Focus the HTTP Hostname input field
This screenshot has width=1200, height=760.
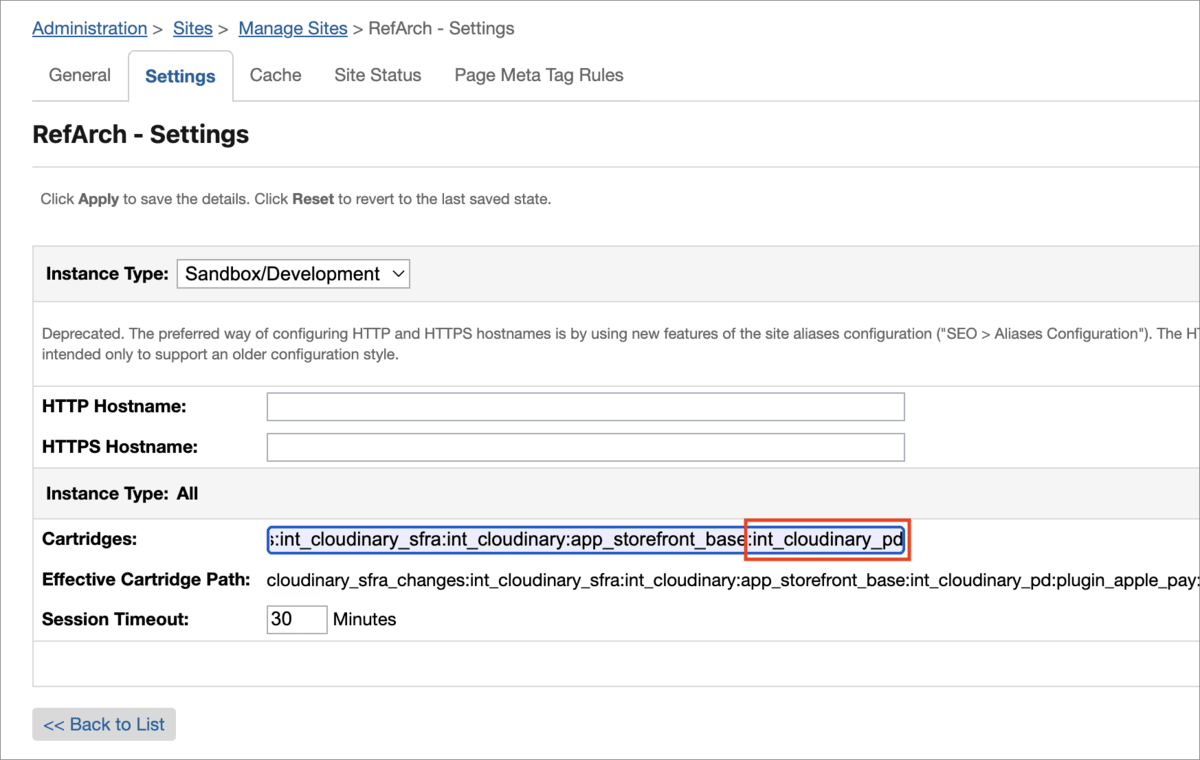[x=585, y=407]
